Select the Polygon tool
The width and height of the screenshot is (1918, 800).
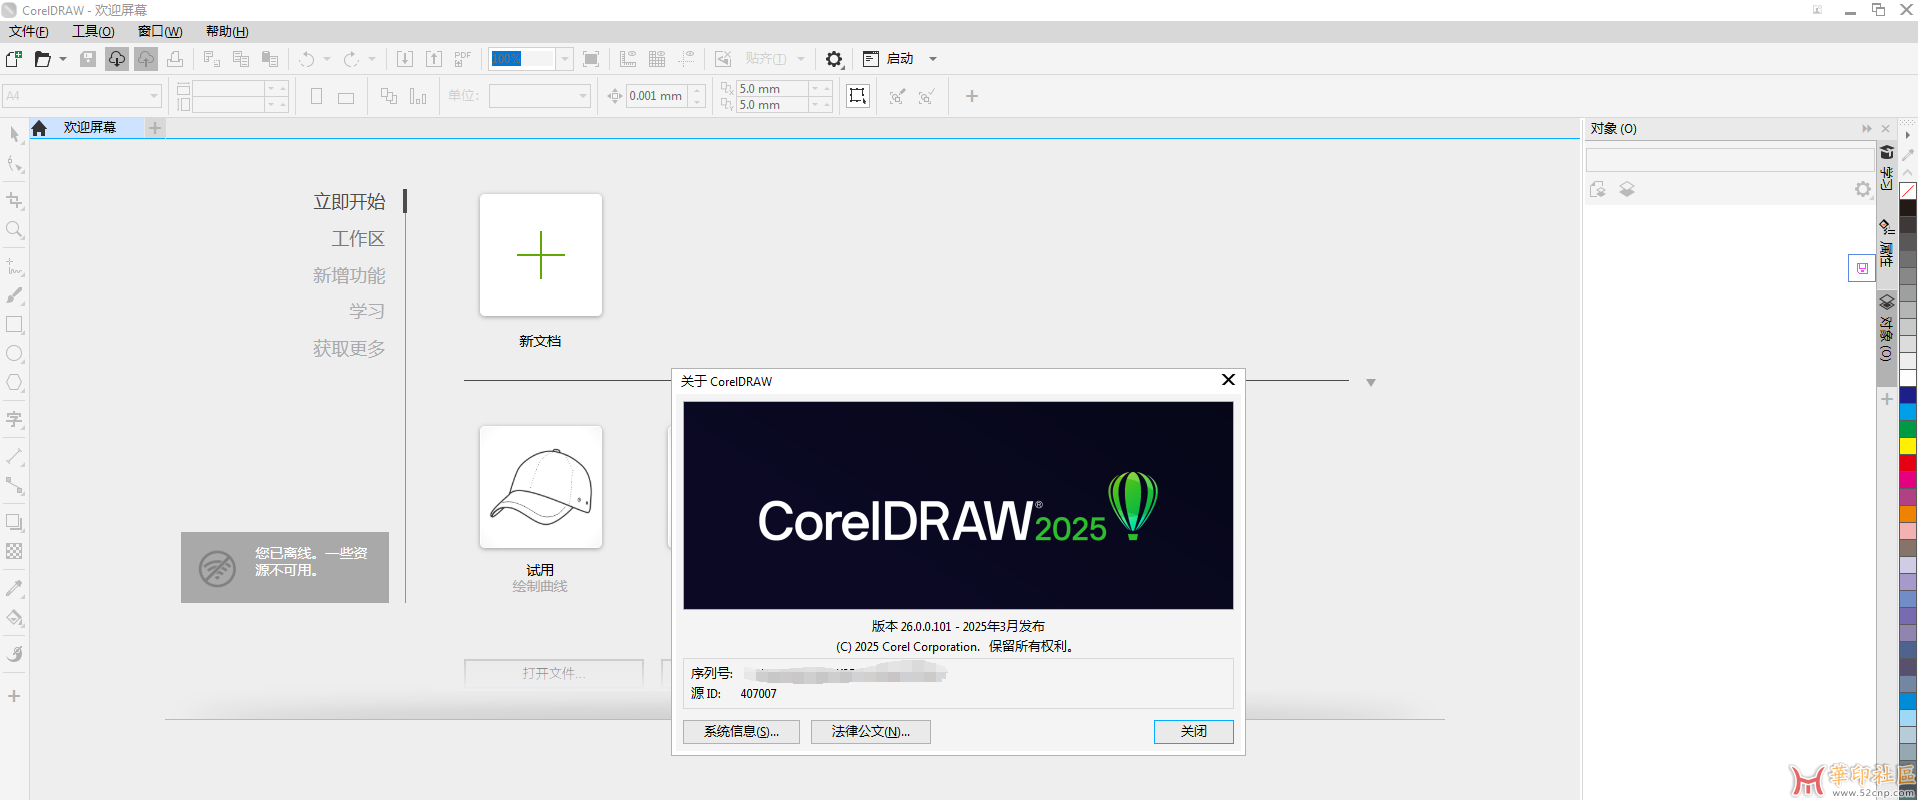pos(14,383)
